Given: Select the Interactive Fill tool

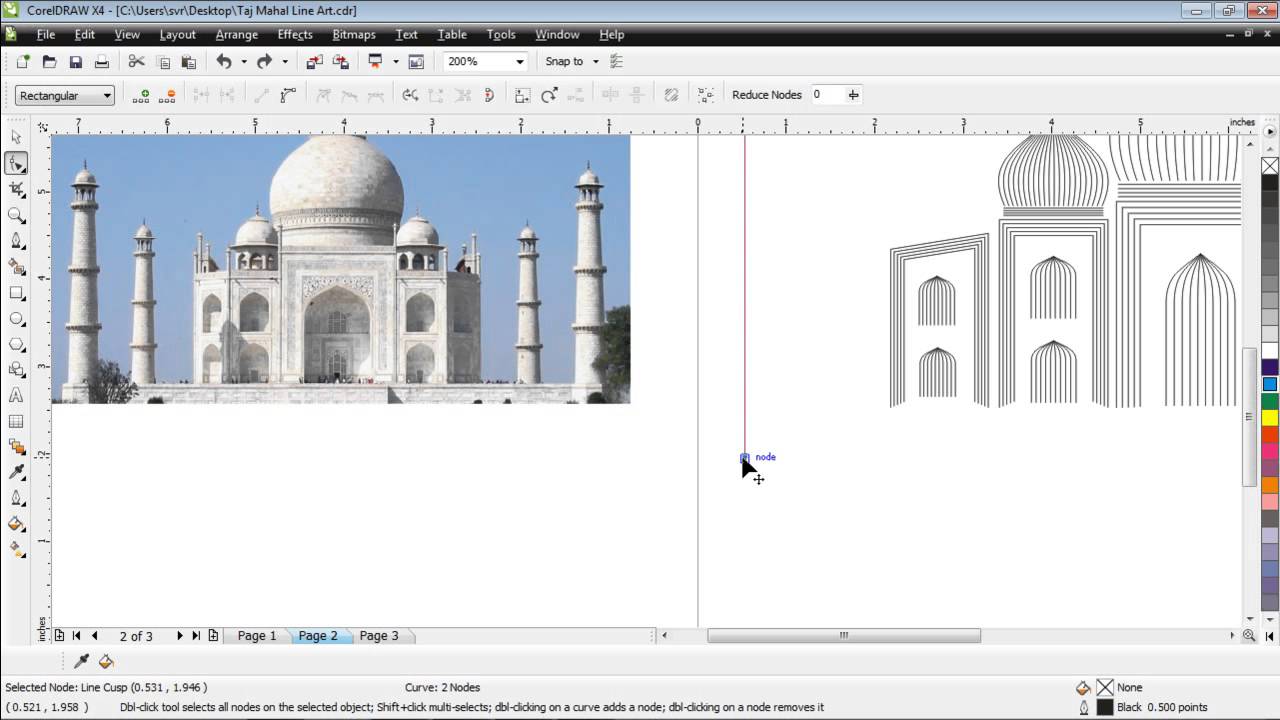Looking at the screenshot, I should pyautogui.click(x=16, y=549).
